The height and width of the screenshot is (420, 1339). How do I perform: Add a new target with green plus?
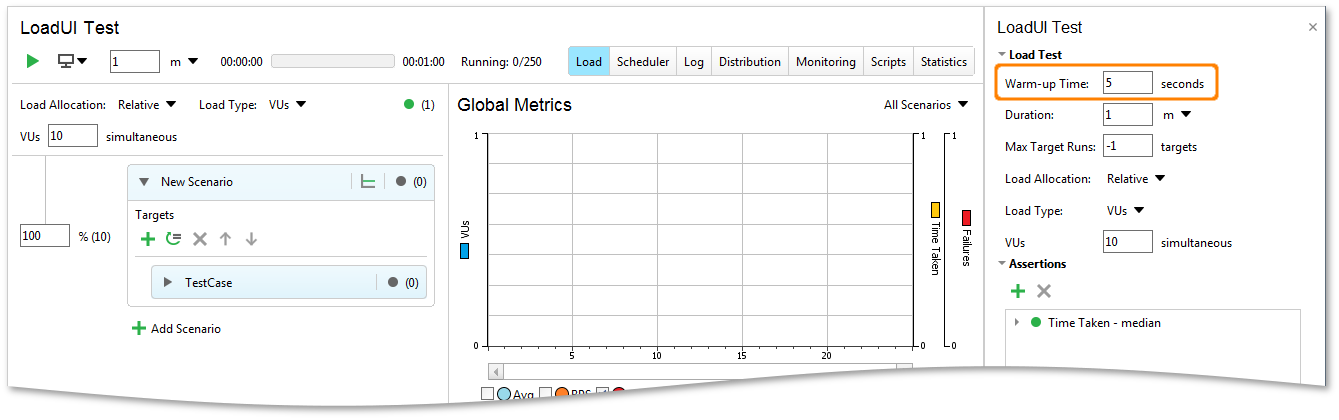click(x=147, y=239)
